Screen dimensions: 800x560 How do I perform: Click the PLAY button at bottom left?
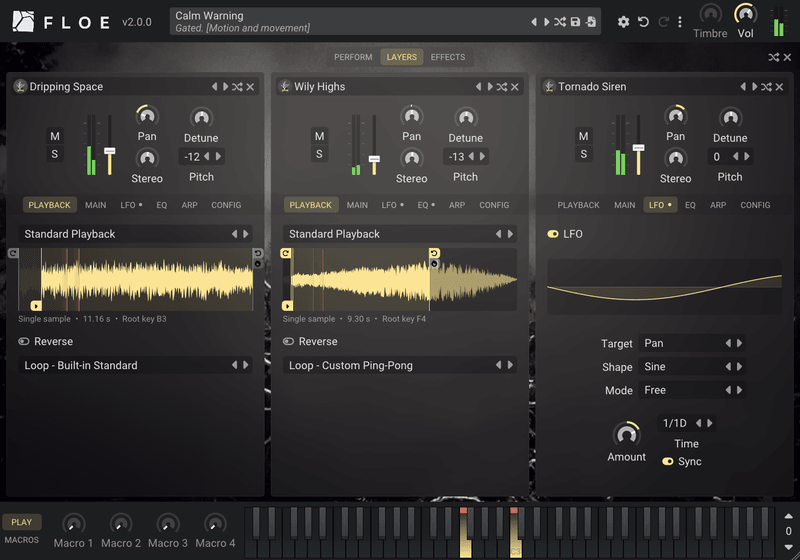click(x=21, y=522)
